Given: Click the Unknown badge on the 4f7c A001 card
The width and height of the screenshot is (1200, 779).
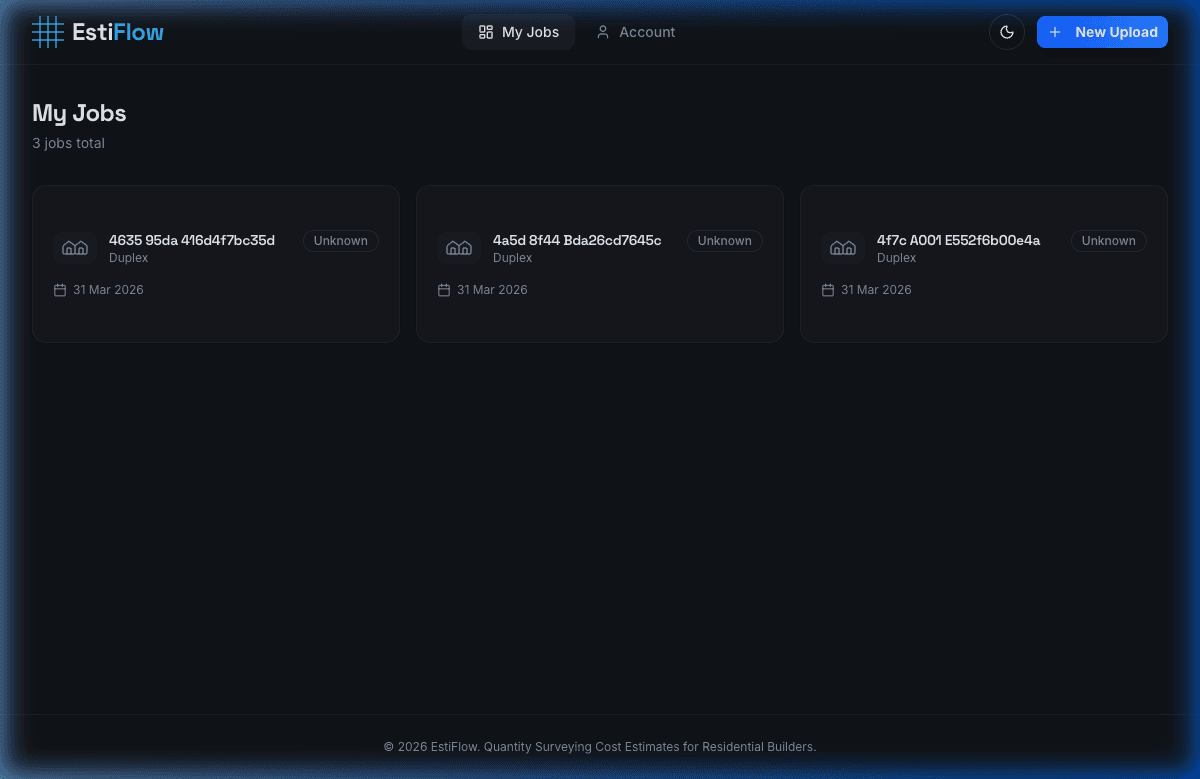Looking at the screenshot, I should (1108, 240).
